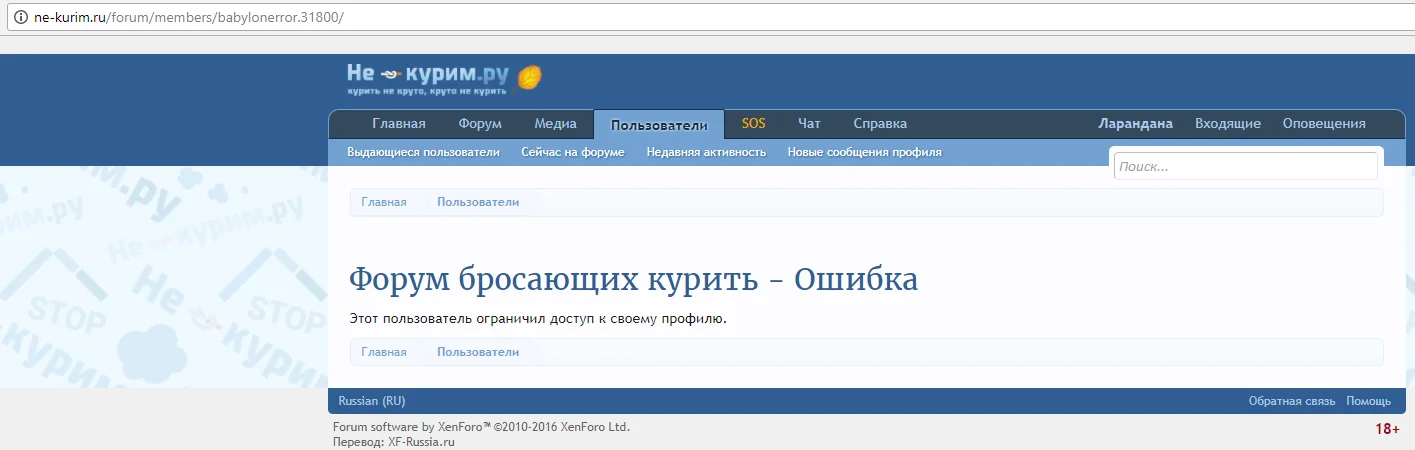Open the Входящие inbox menu
1415x450 pixels.
coord(1227,124)
